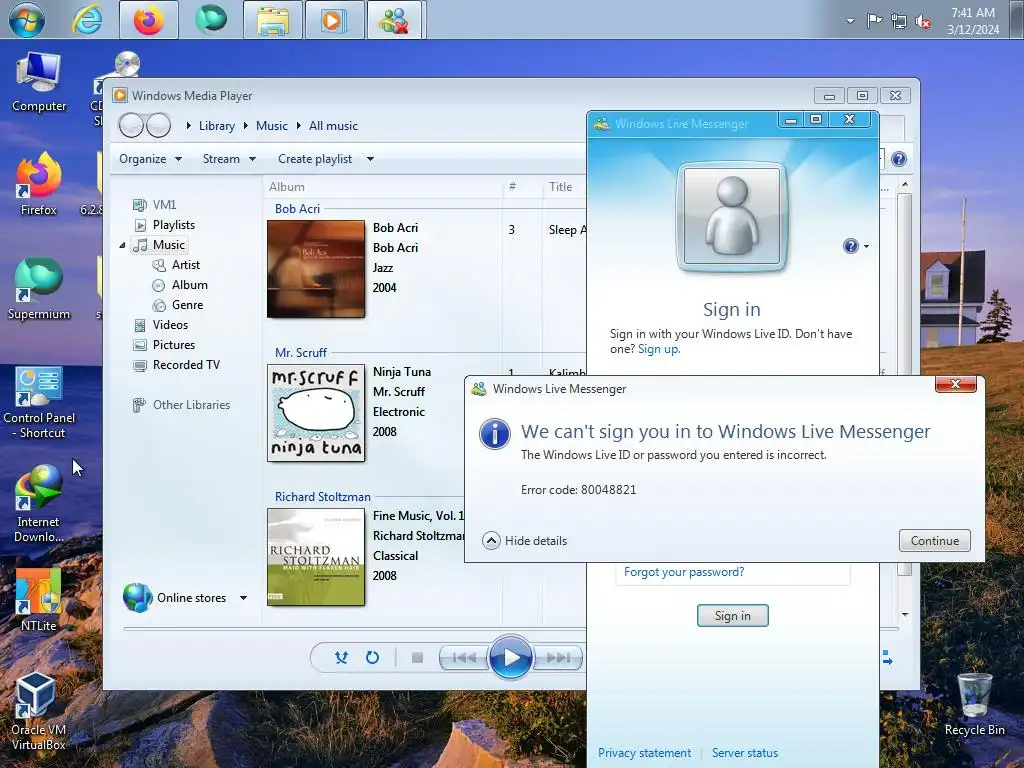
Task: Click the Media Player back arrow button
Action: (131, 125)
